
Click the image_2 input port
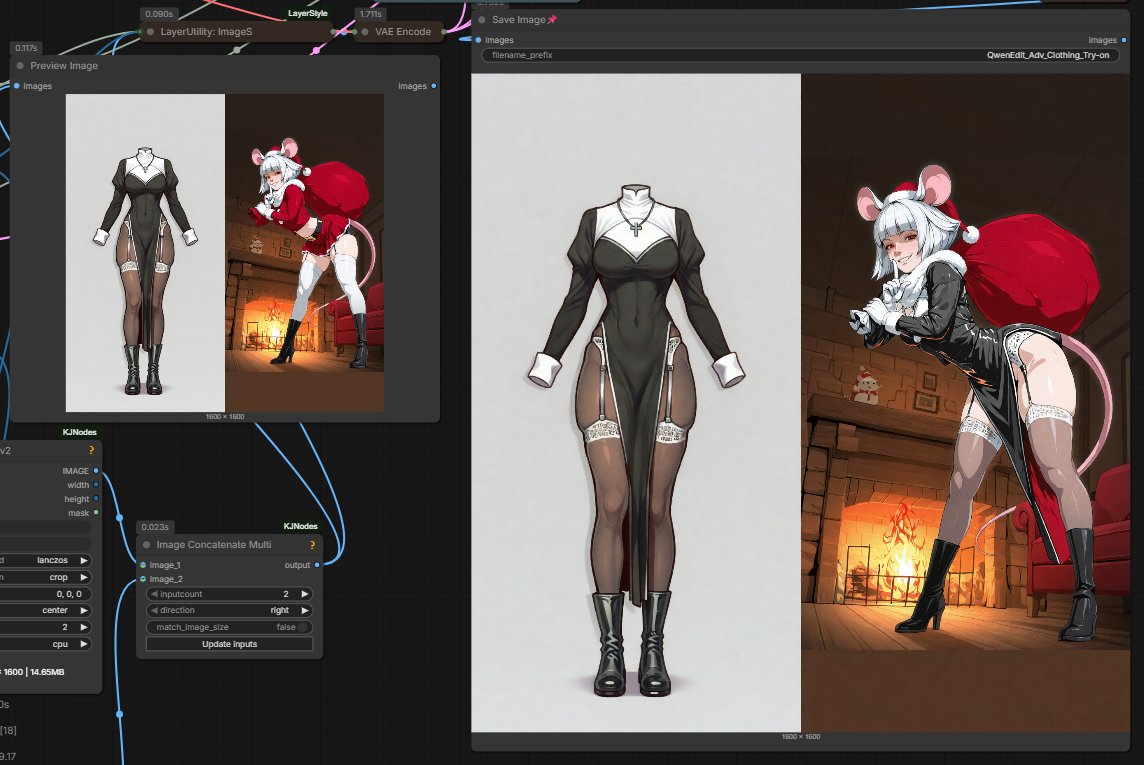pyautogui.click(x=143, y=579)
